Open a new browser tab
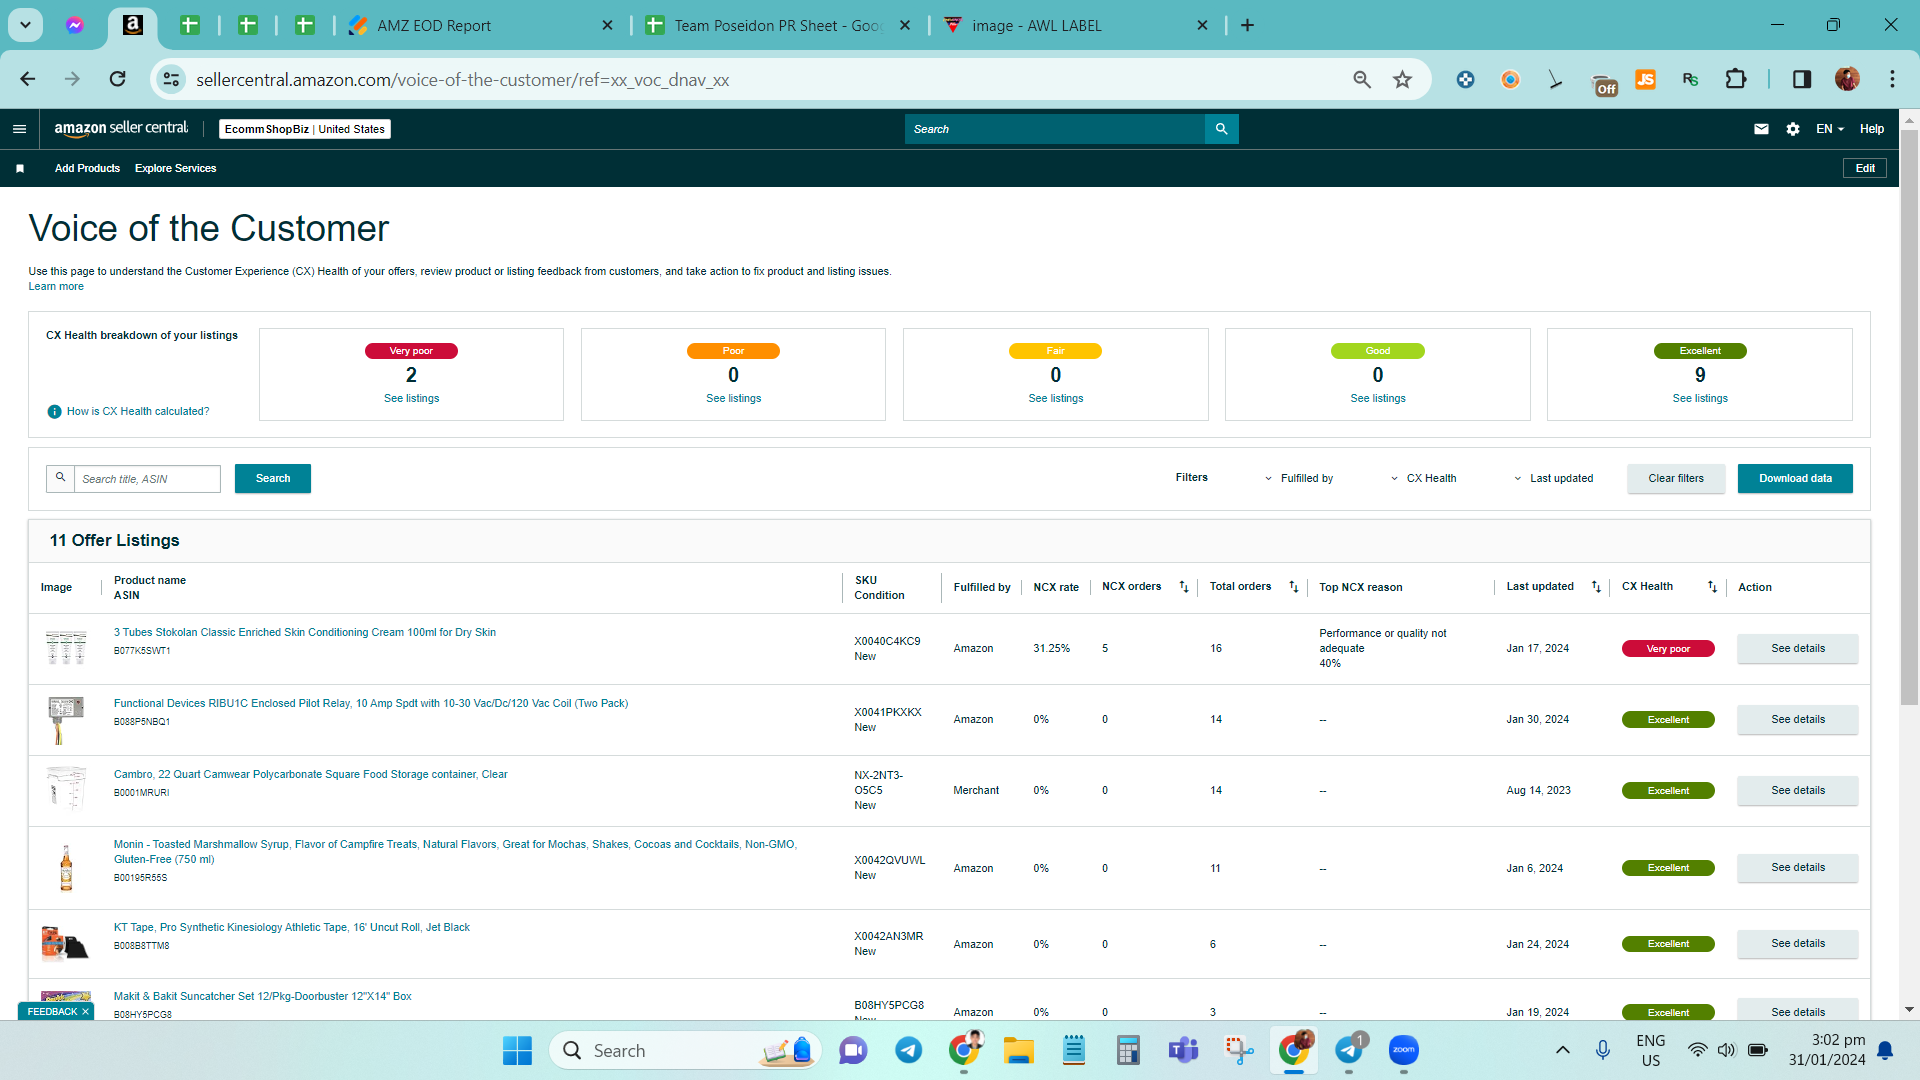The width and height of the screenshot is (1920, 1080). [1247, 26]
